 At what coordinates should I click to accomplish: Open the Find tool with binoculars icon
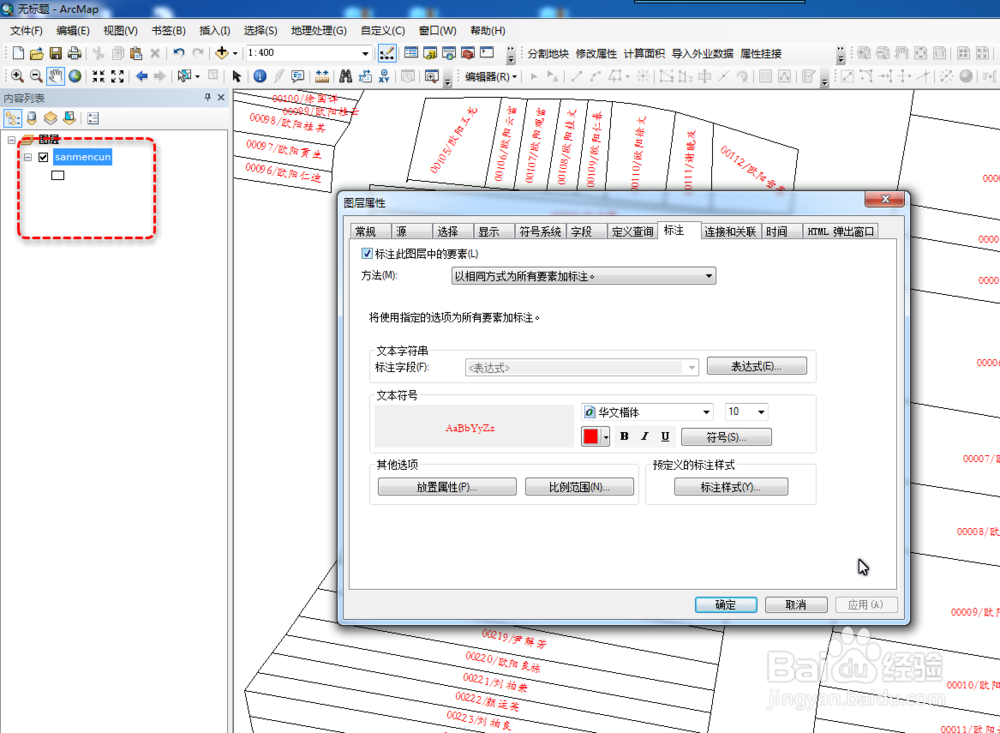pos(344,76)
